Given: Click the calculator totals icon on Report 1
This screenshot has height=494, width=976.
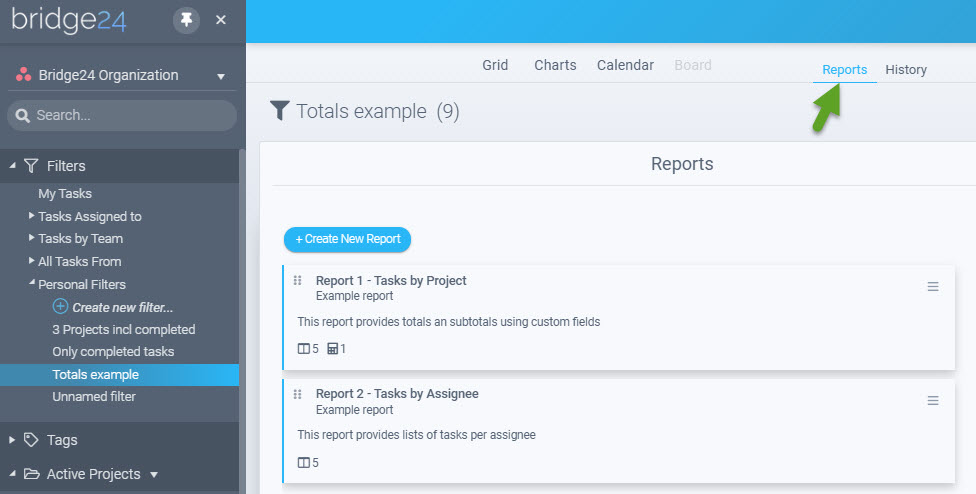Looking at the screenshot, I should (332, 349).
